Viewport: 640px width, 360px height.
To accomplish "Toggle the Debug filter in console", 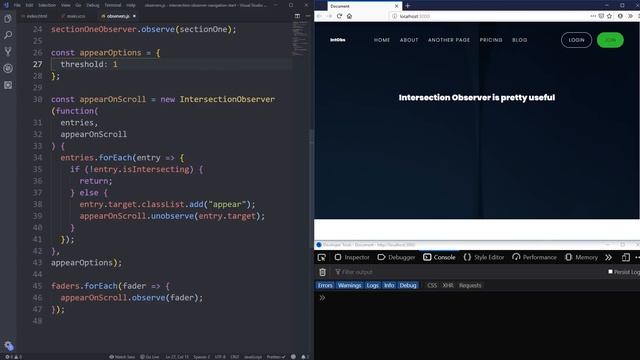I will 408,285.
